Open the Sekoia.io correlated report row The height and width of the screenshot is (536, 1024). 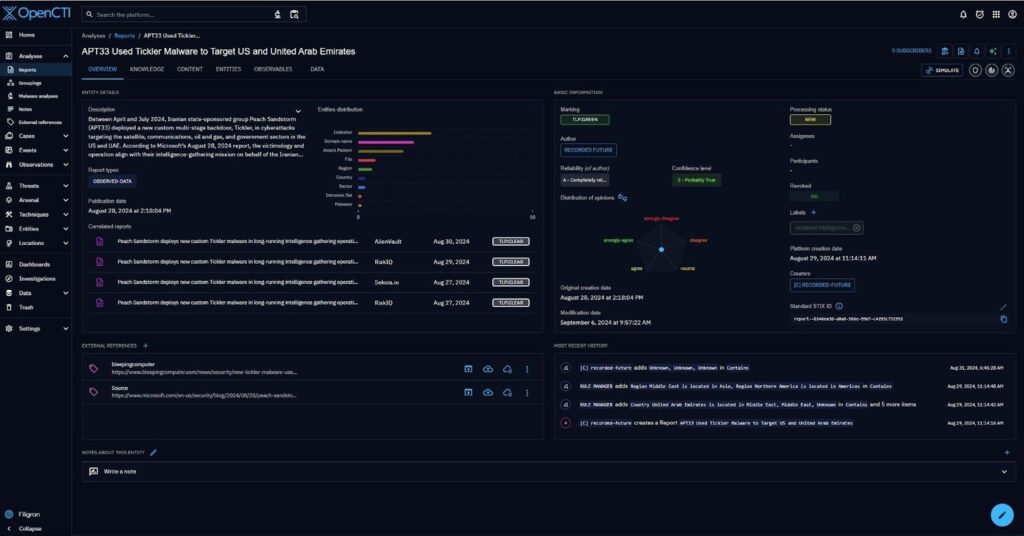[x=313, y=282]
